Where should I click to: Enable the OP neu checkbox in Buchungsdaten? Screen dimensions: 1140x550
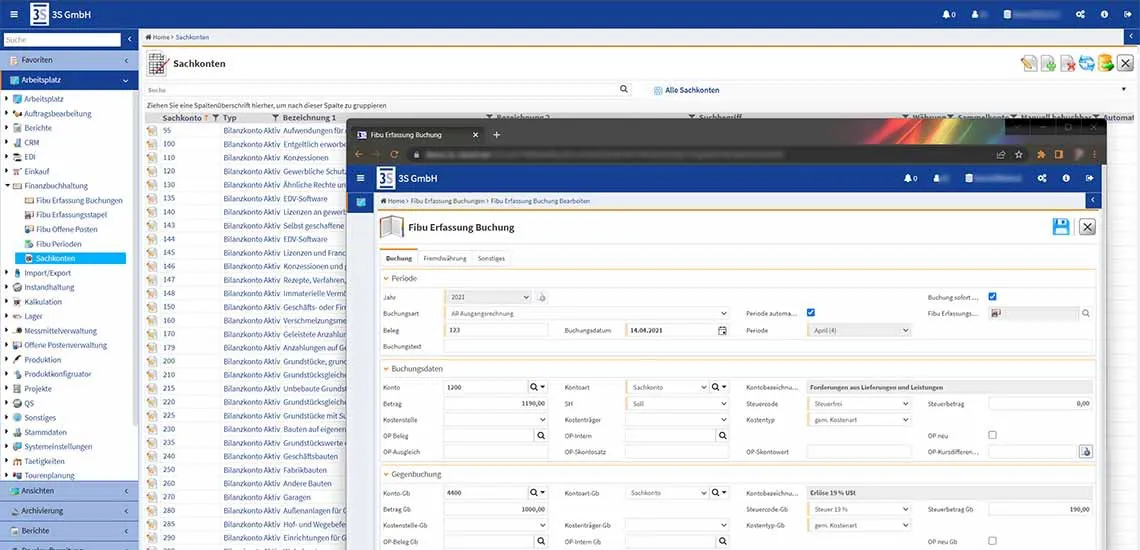point(992,435)
